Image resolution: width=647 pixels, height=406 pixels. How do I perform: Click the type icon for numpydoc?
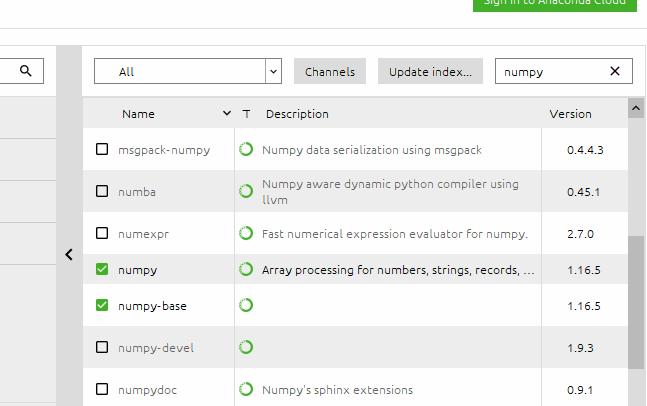coord(246,389)
